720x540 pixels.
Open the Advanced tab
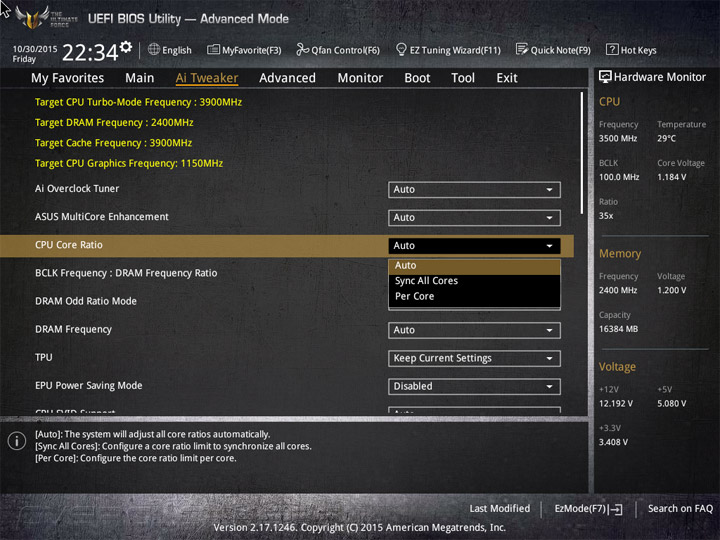pyautogui.click(x=287, y=78)
